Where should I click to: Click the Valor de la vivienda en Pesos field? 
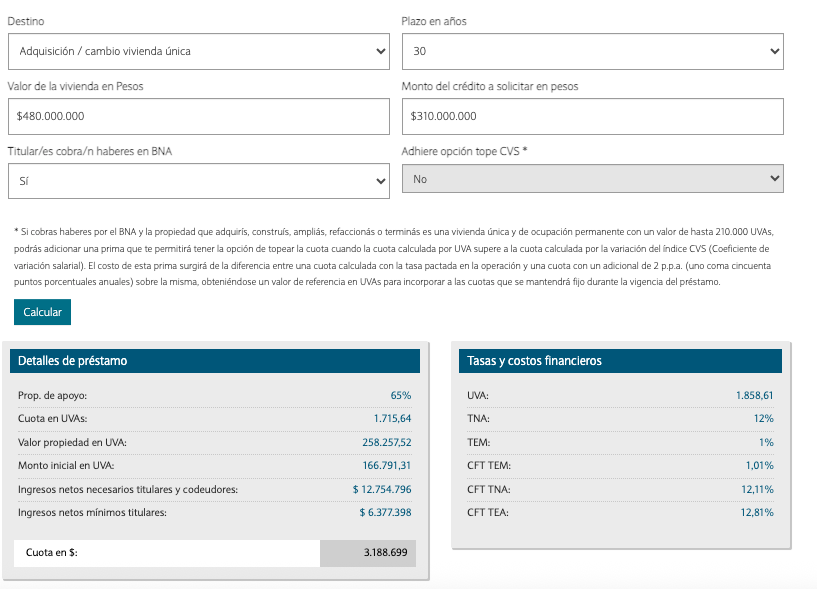pyautogui.click(x=199, y=116)
